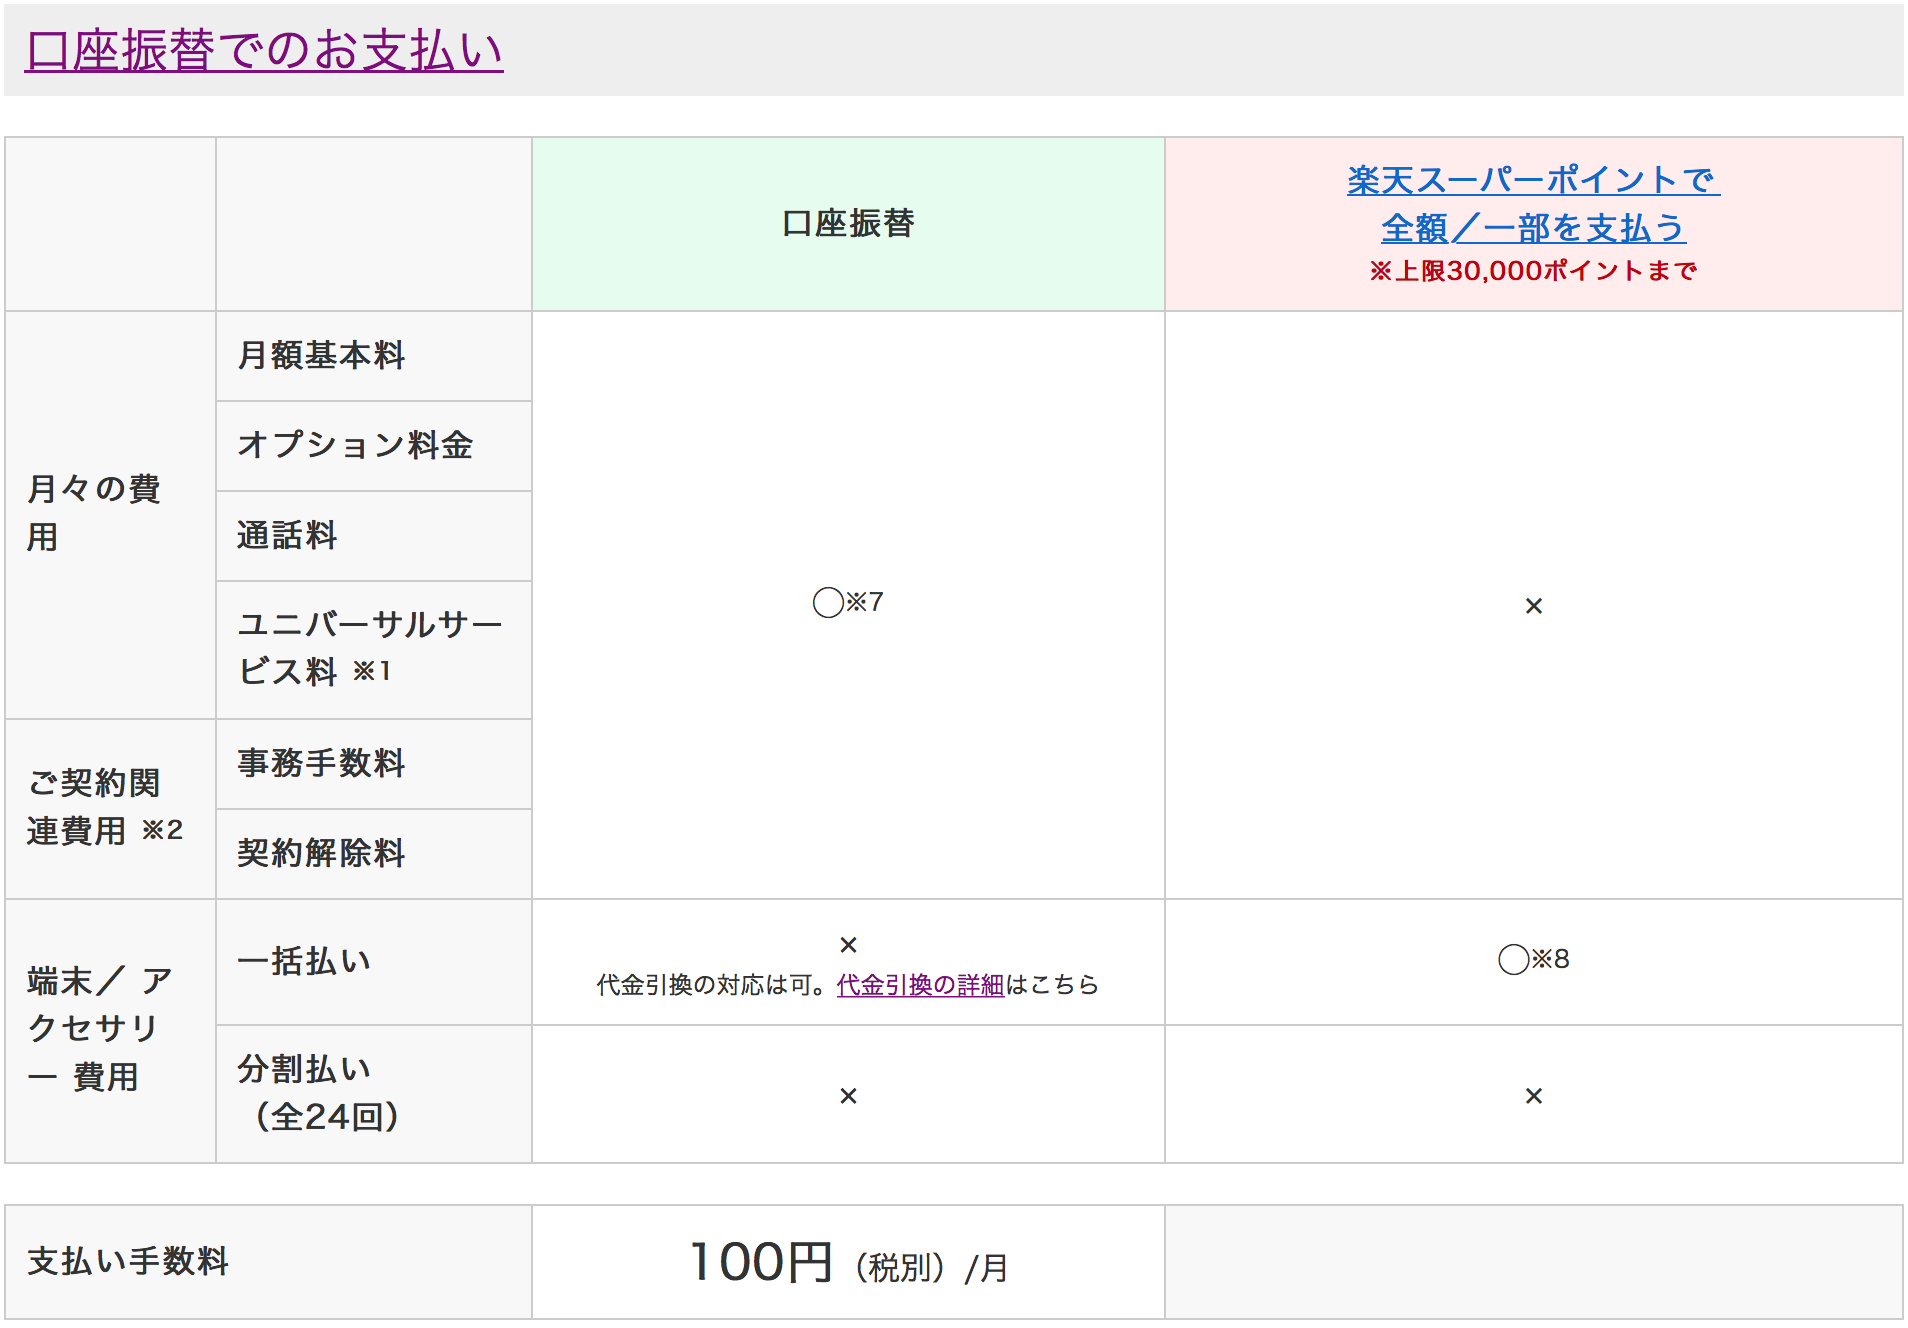Select the 一括払い row label
The image size is (1908, 1328).
pyautogui.click(x=304, y=961)
